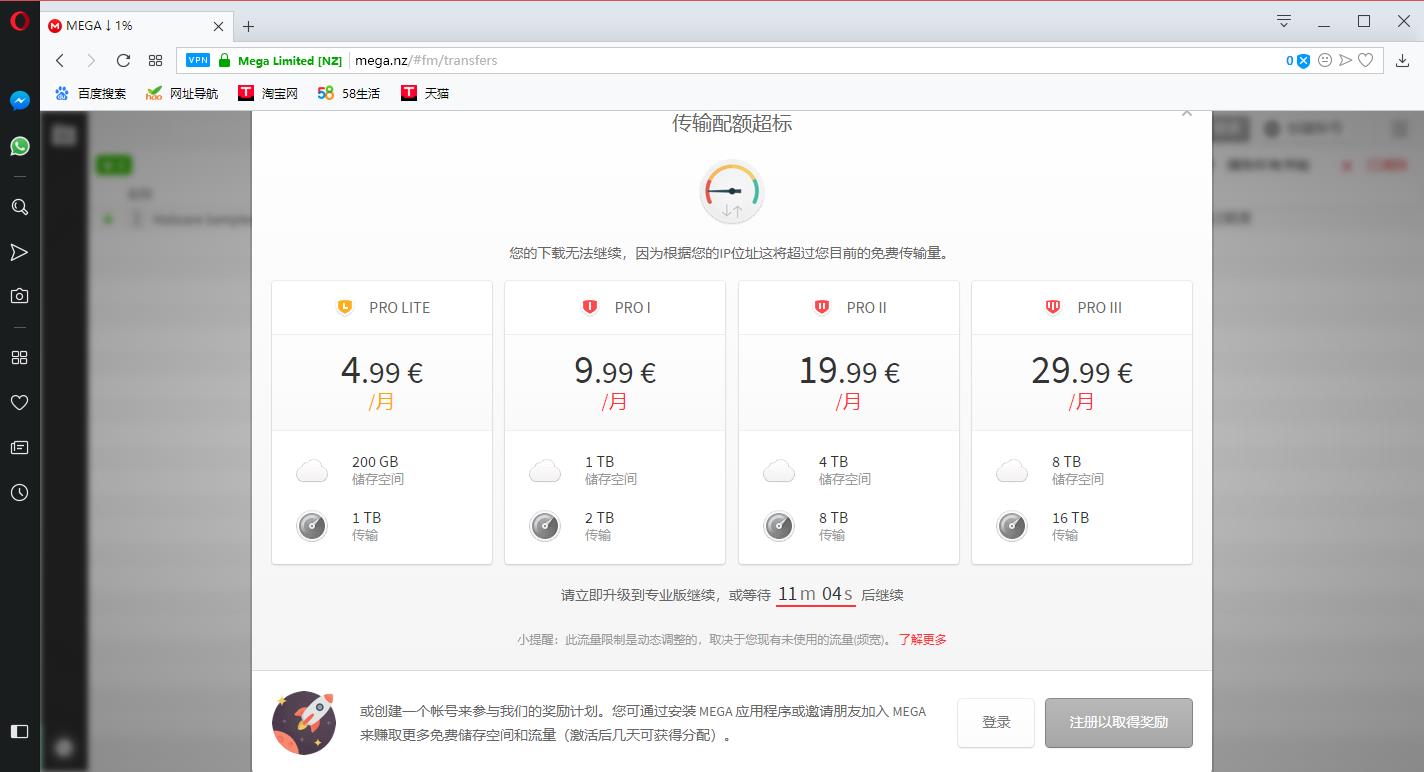Go back to the previous page
The height and width of the screenshot is (772, 1424).
click(x=60, y=60)
